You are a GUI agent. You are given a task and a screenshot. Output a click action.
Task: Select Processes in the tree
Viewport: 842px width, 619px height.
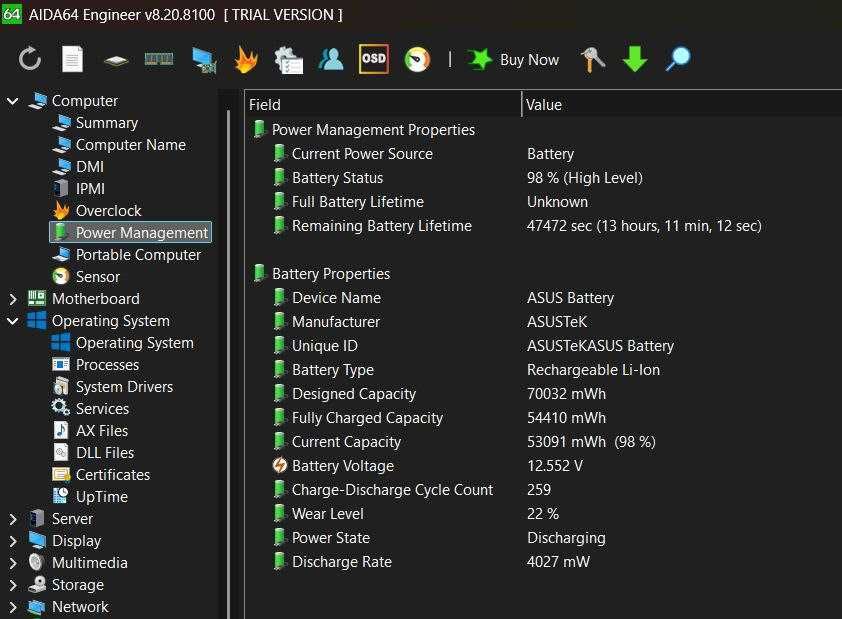click(x=107, y=365)
